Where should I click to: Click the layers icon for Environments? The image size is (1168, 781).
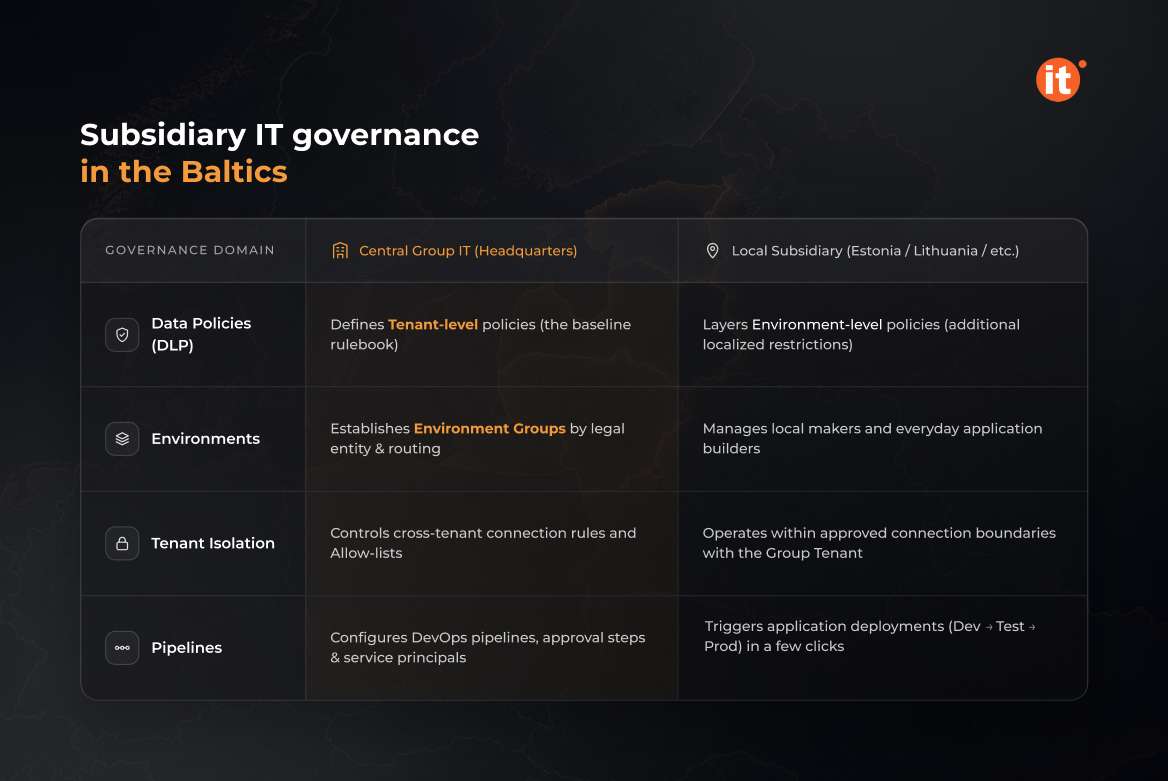click(x=122, y=439)
